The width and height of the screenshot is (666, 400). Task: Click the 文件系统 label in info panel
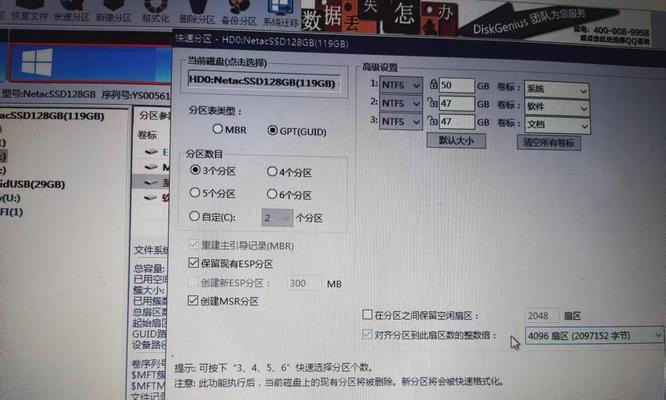point(151,250)
